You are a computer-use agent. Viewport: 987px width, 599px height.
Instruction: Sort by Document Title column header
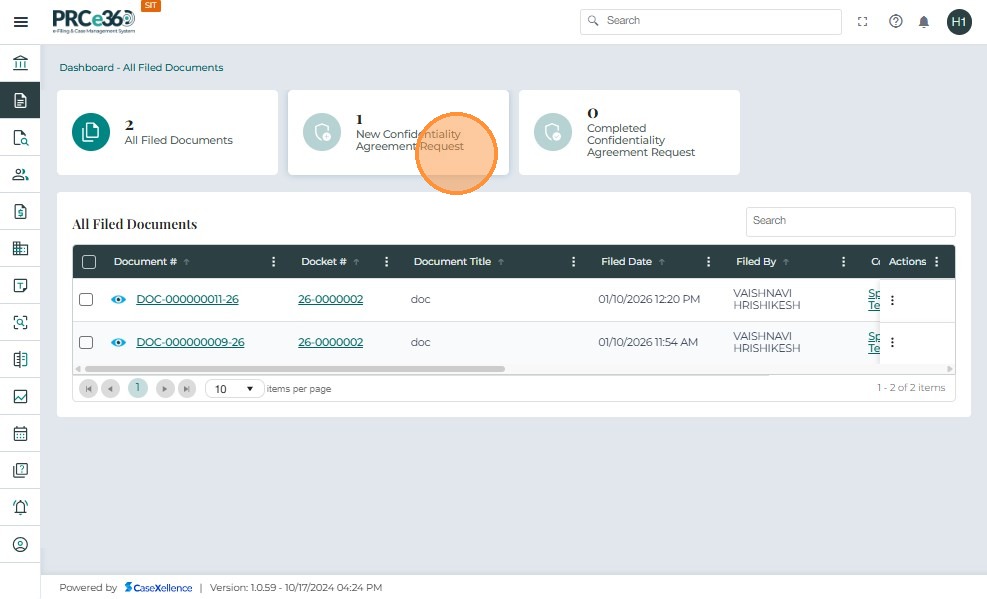[x=452, y=262]
